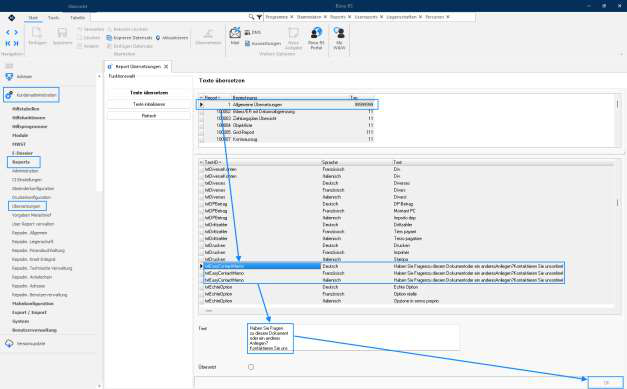Close the Report Übersetzungen tab
The height and width of the screenshot is (389, 627).
pos(166,66)
